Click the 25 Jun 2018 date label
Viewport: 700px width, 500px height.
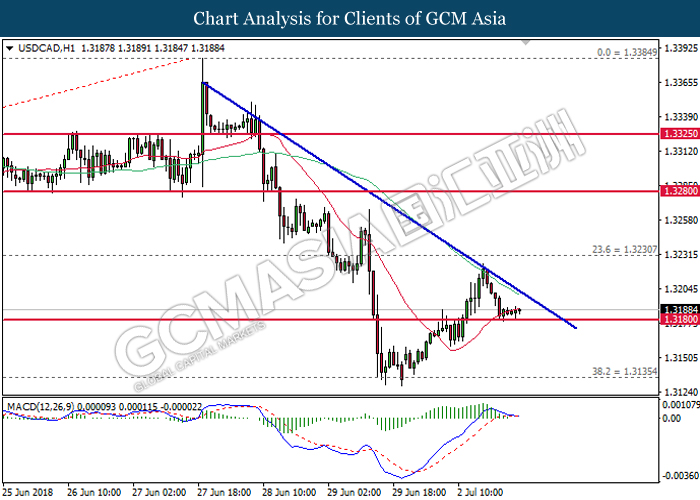28,492
